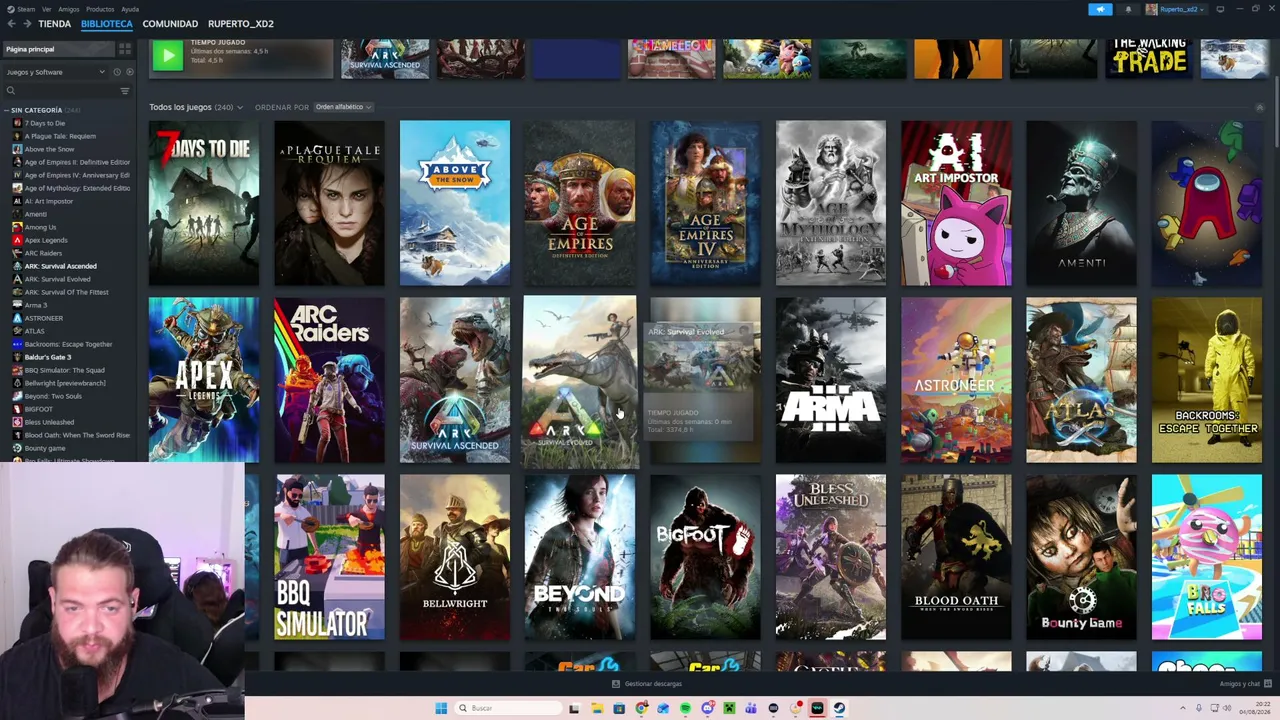
Task: Select Baldur's Gate 3 in sidebar
Action: tap(48, 357)
